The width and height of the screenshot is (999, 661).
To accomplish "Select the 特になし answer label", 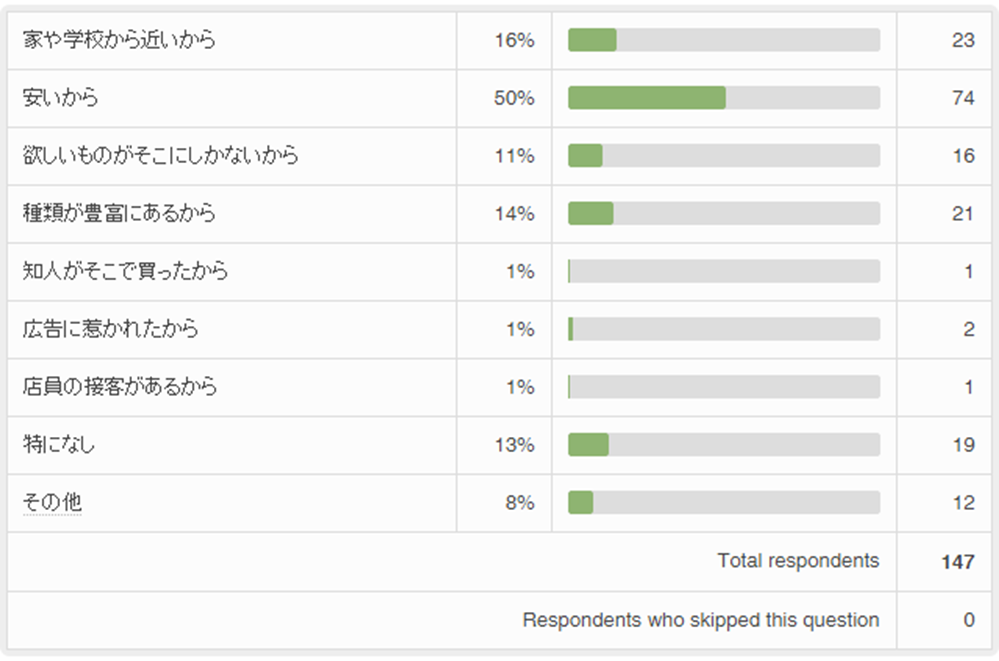I will (x=59, y=445).
